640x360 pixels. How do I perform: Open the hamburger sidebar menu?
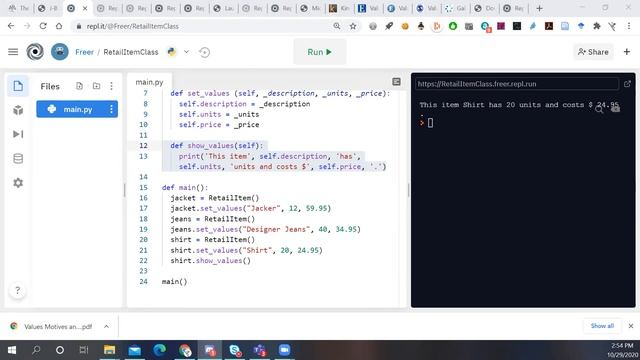(13, 52)
